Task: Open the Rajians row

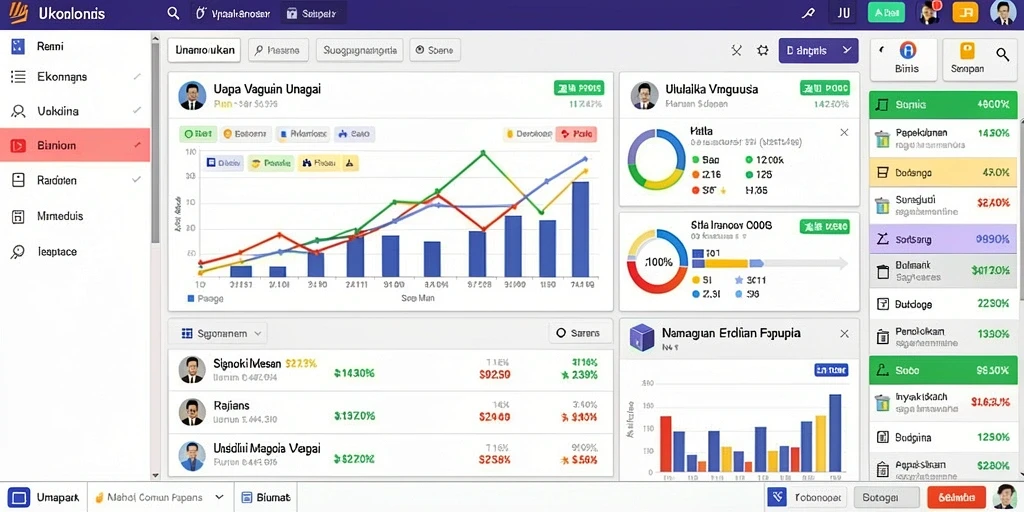Action: click(x=391, y=411)
